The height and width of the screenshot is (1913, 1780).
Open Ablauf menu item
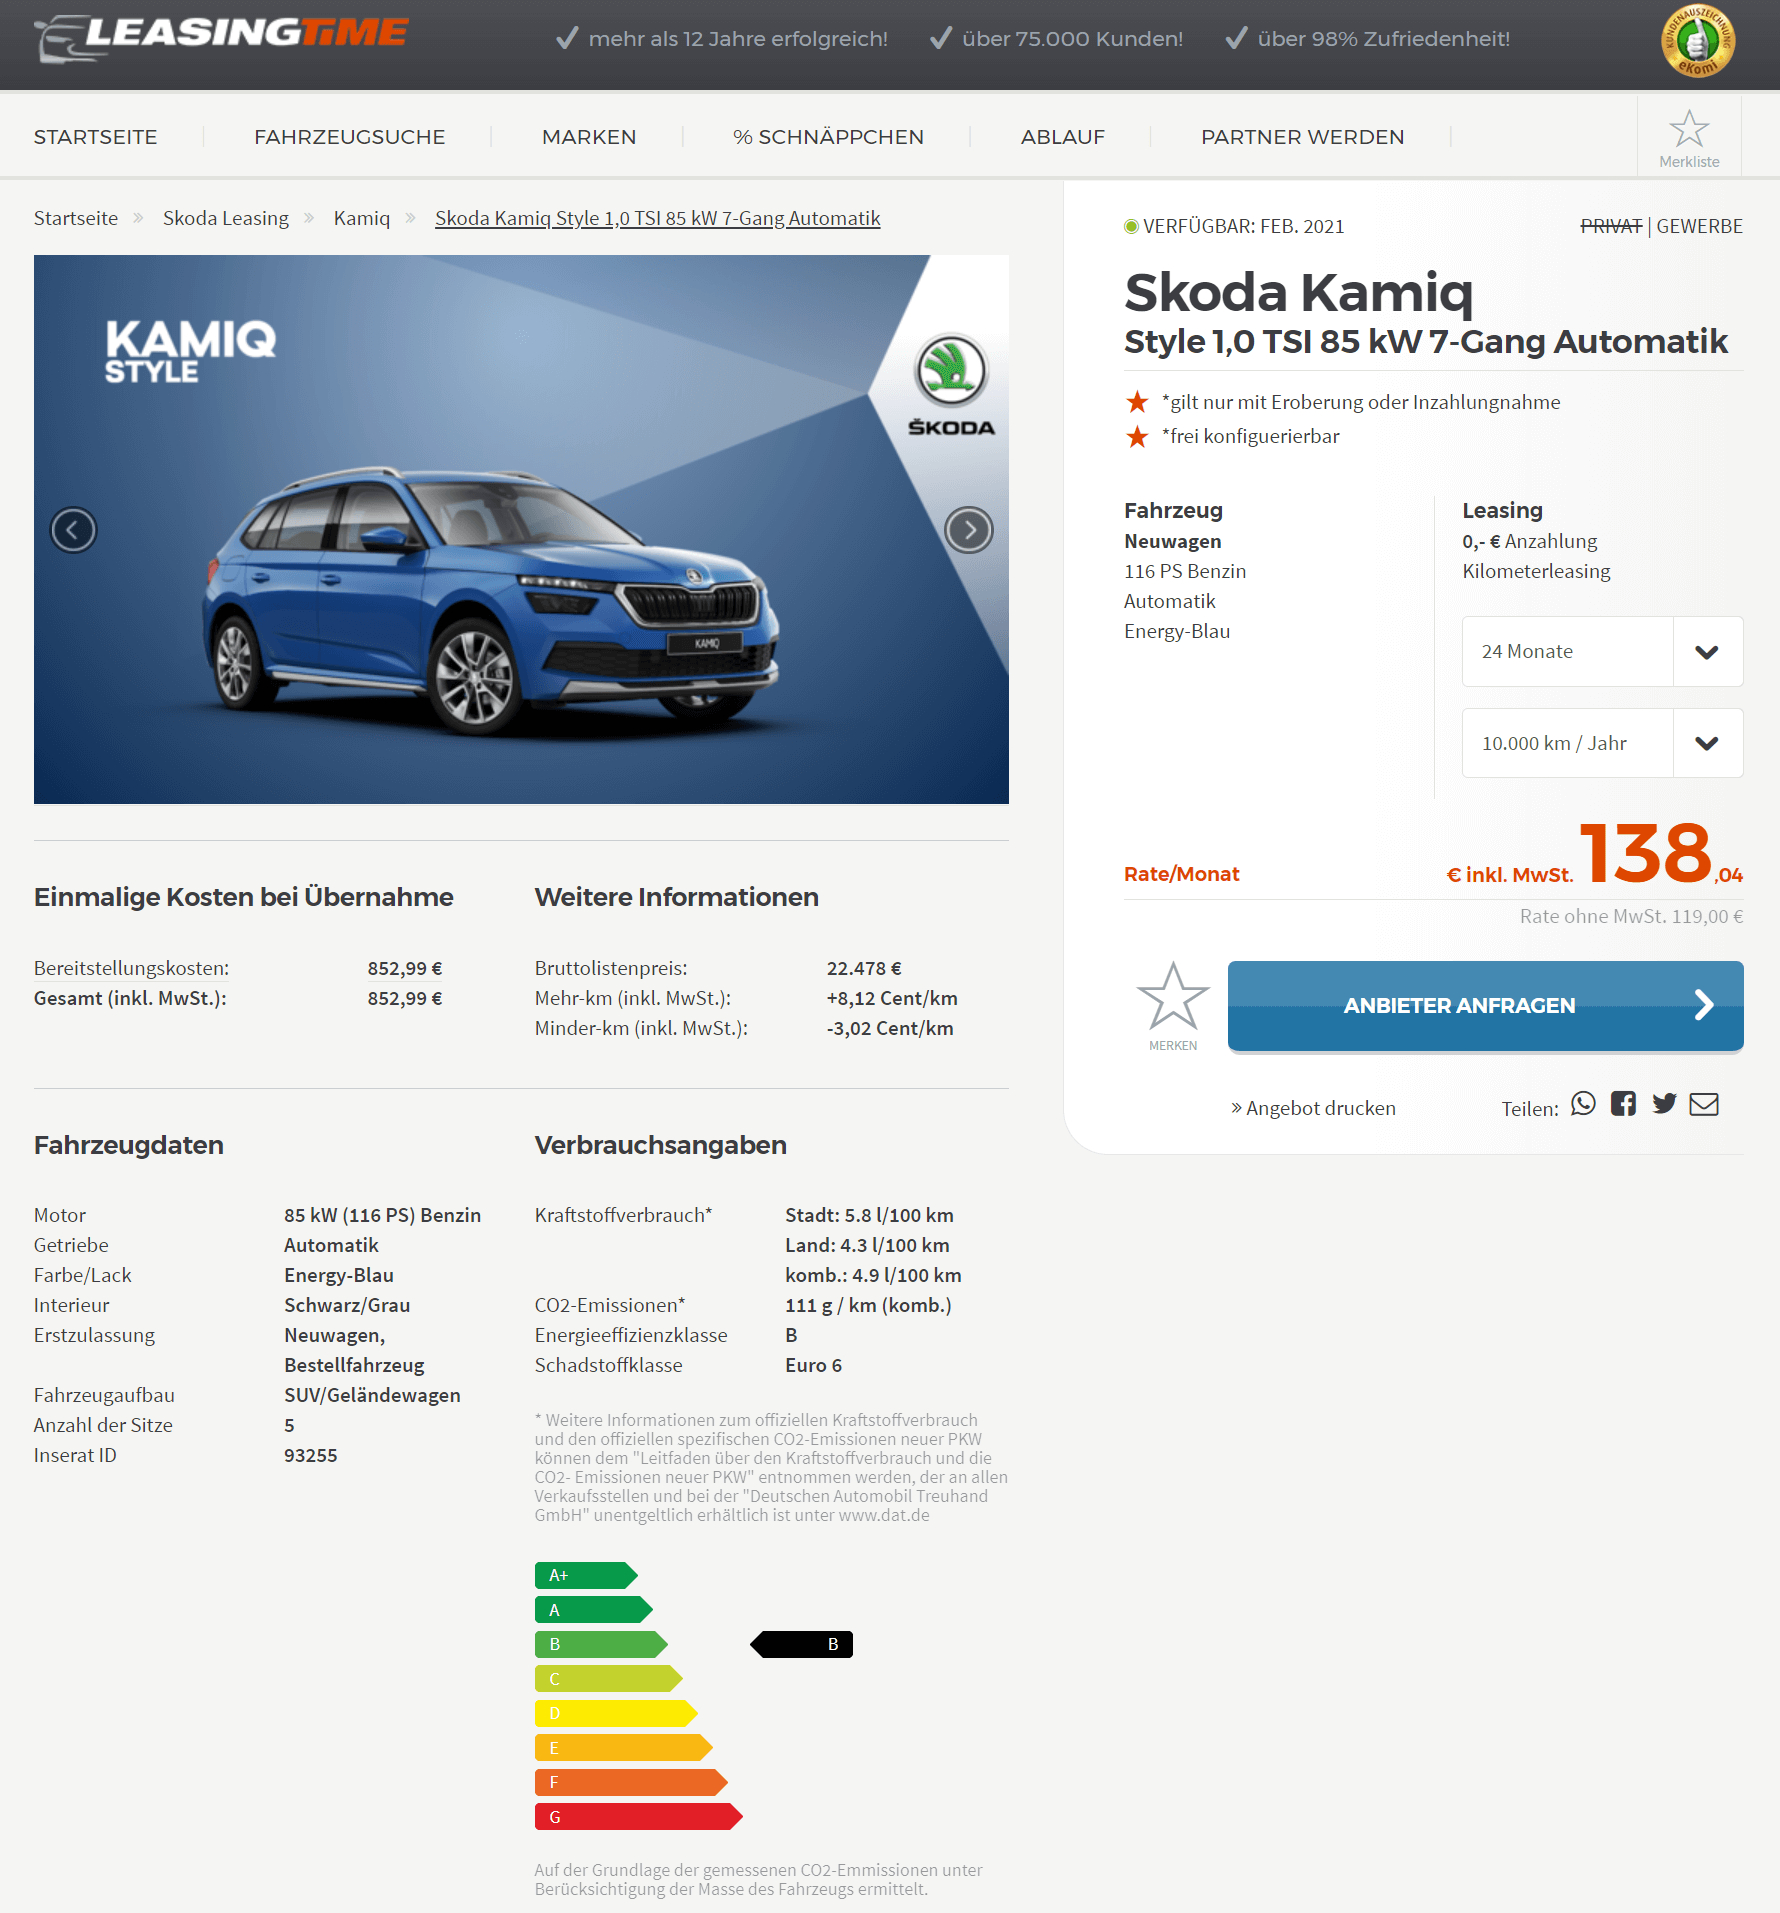pos(1062,137)
